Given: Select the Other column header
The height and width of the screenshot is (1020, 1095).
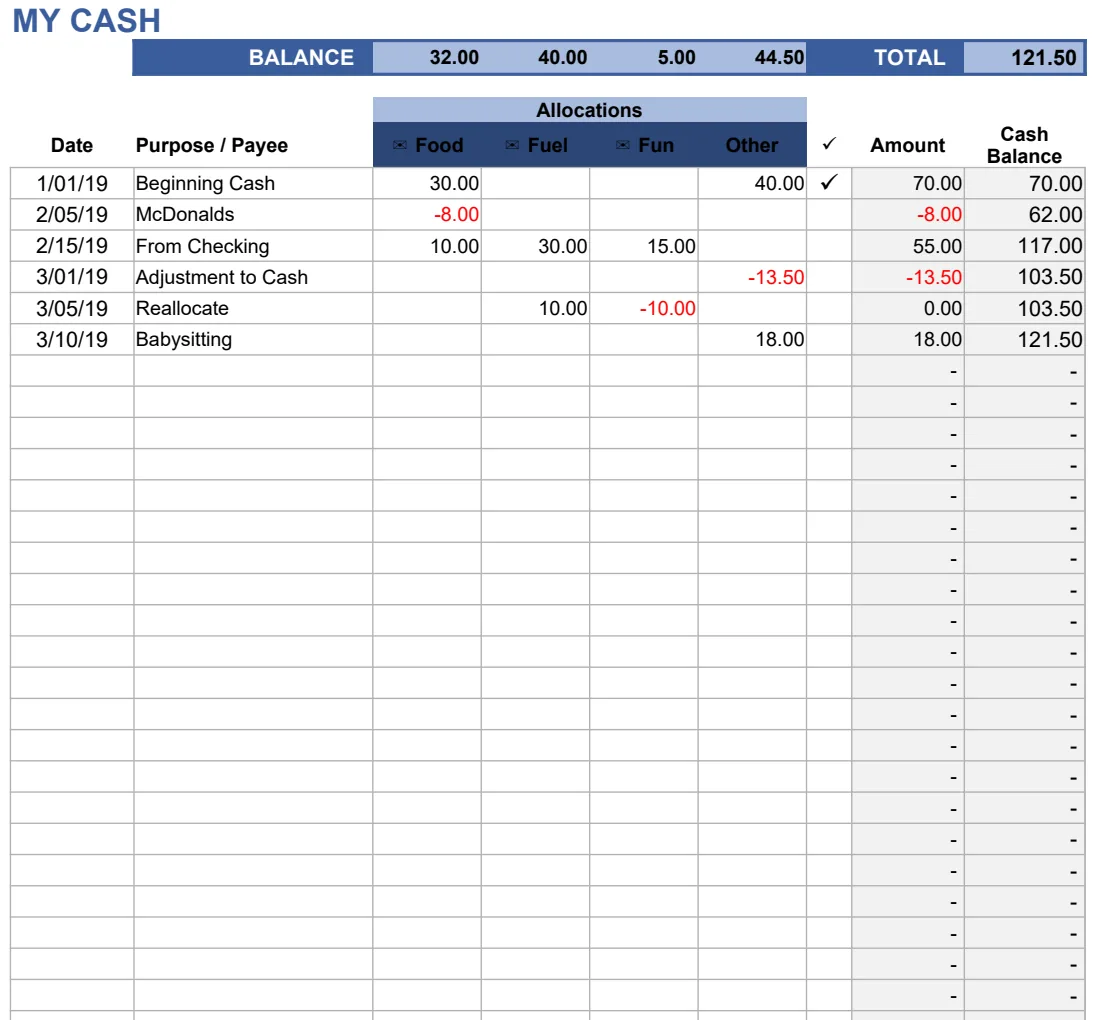Looking at the screenshot, I should click(x=751, y=145).
